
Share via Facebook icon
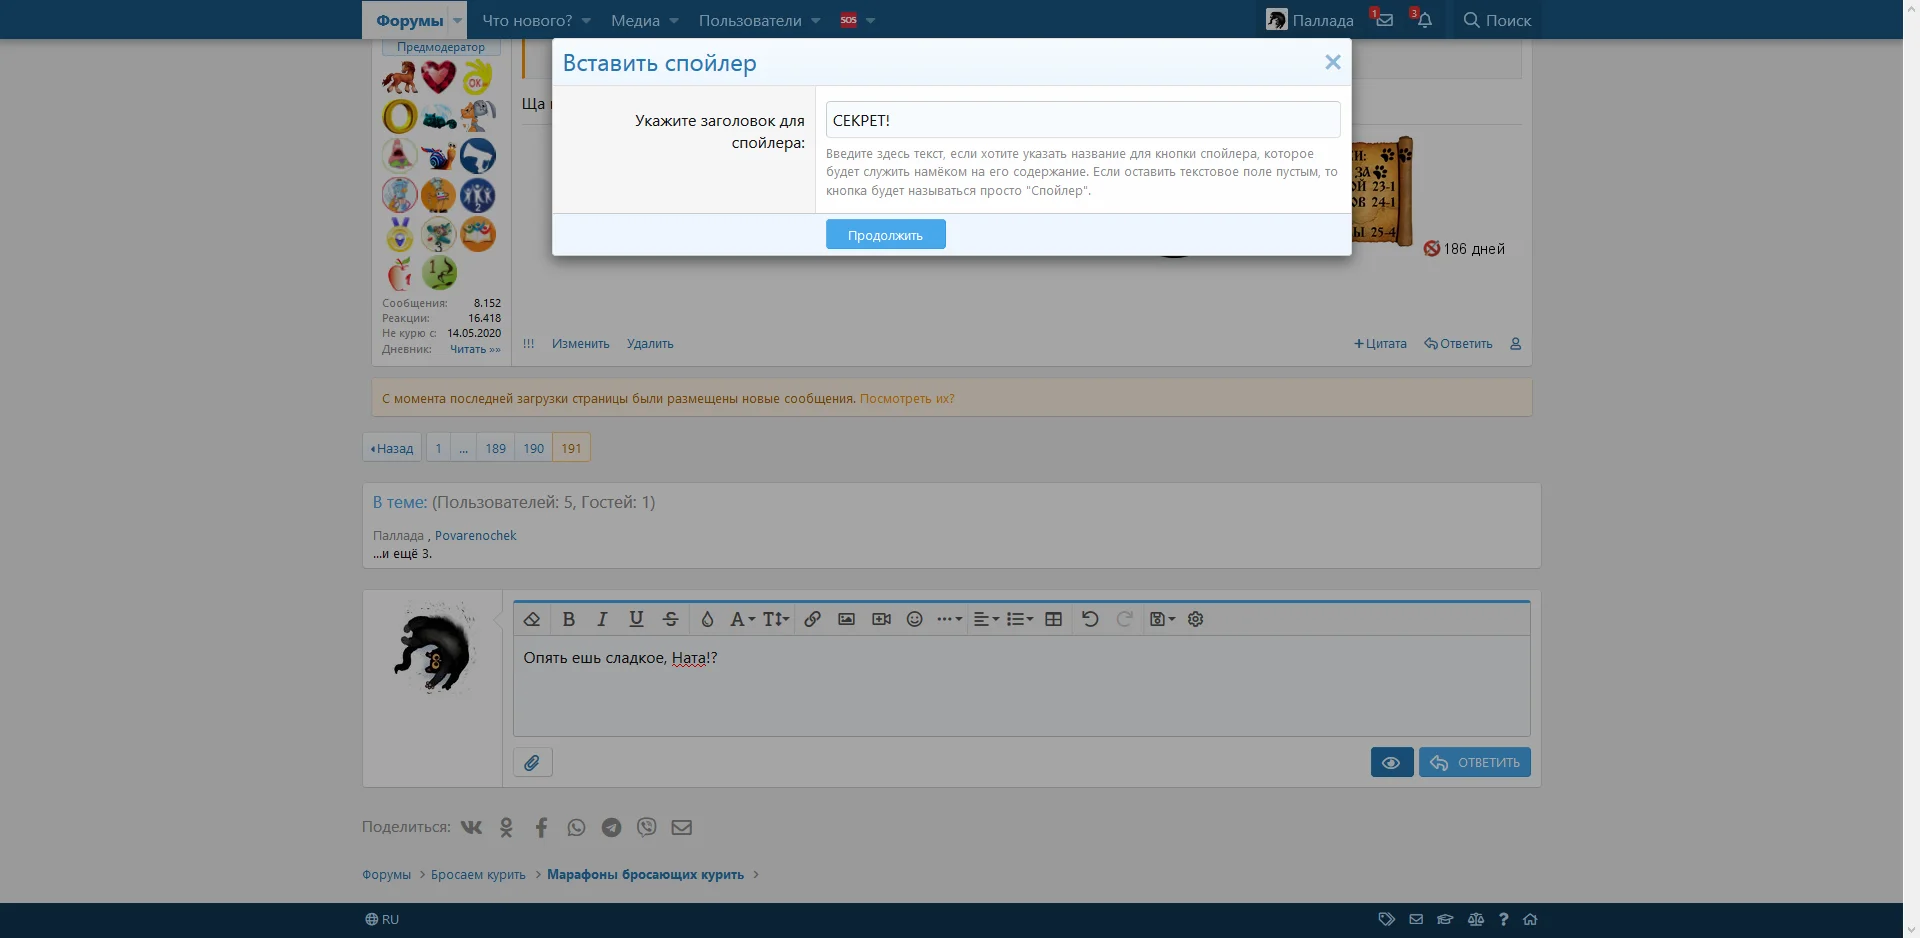click(x=541, y=827)
